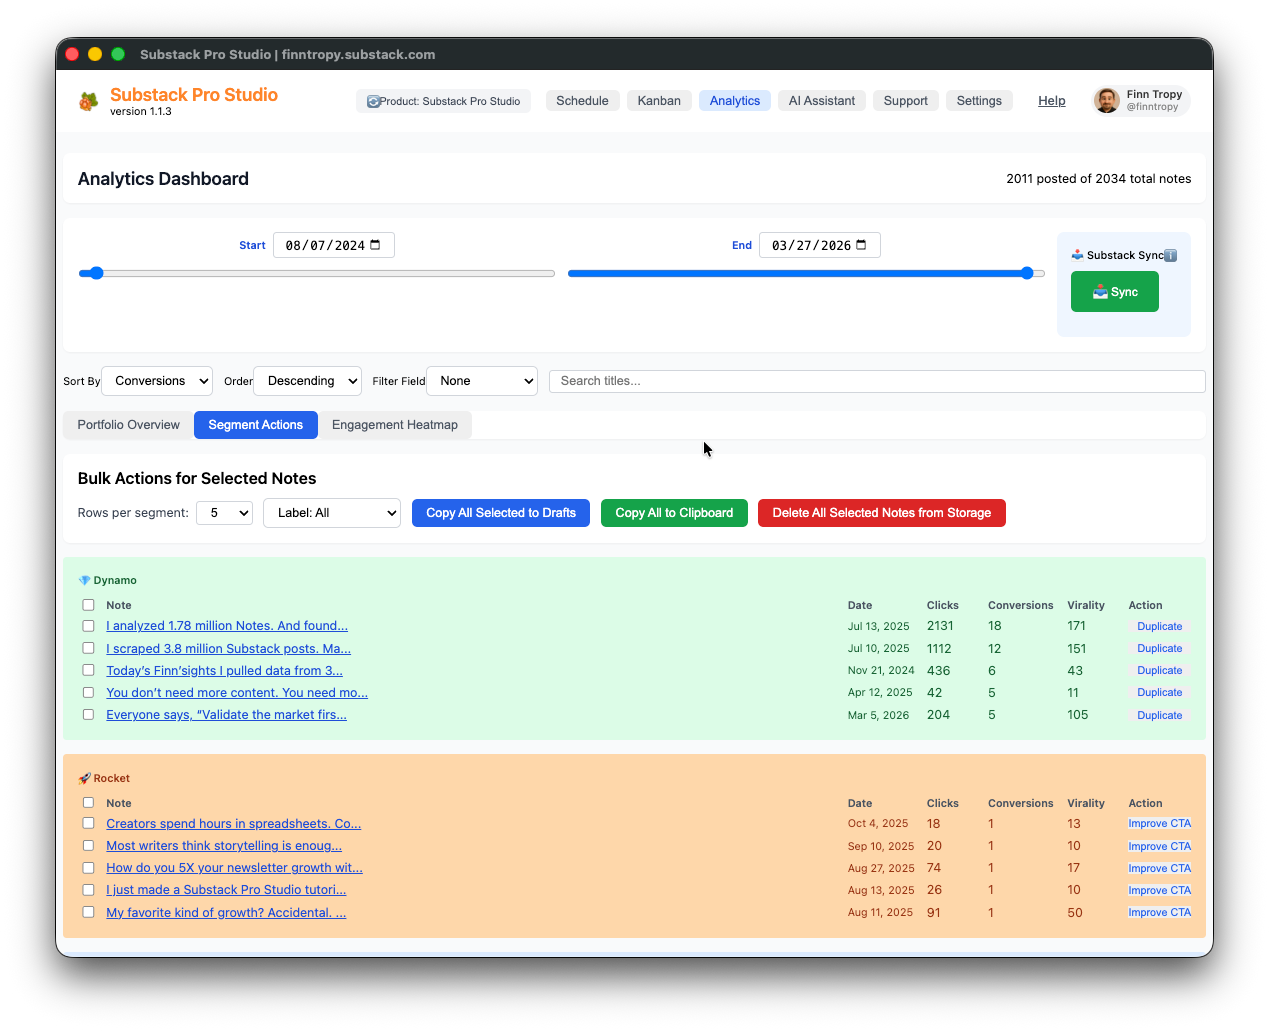Duplicate the 'Everyone says, Validate' note
This screenshot has height=1031, width=1269.
1160,715
